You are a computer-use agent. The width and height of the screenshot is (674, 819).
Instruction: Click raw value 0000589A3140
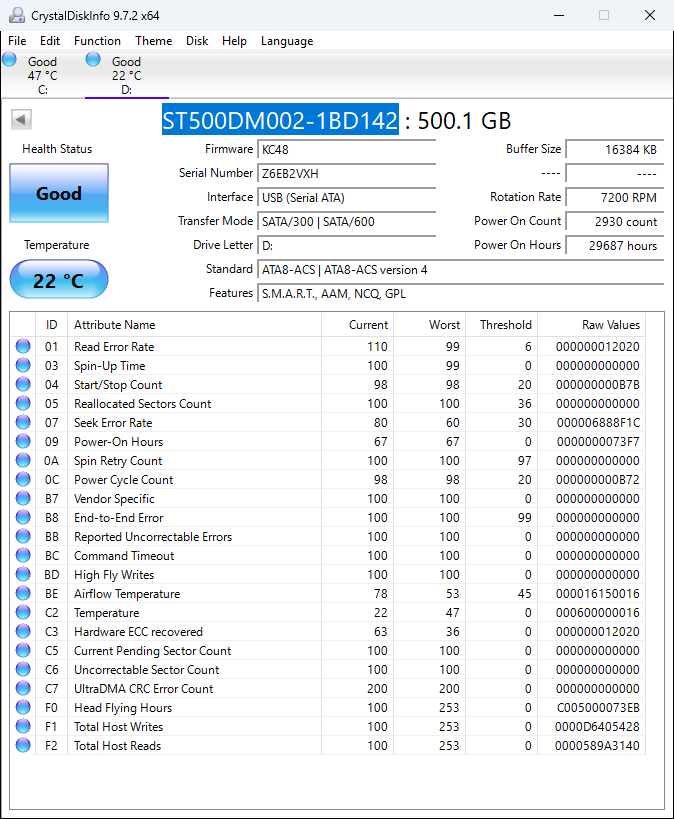click(597, 745)
